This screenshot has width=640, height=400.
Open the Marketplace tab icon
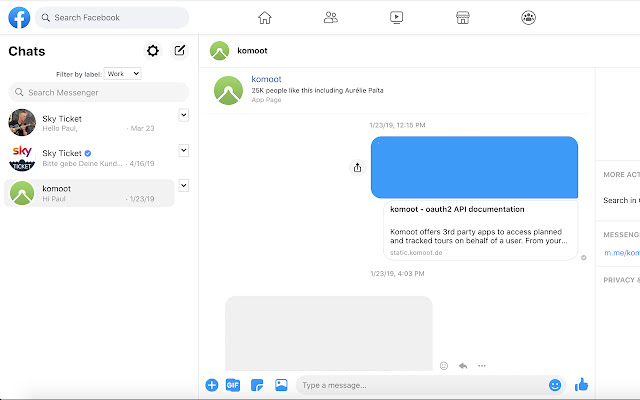[x=462, y=18]
